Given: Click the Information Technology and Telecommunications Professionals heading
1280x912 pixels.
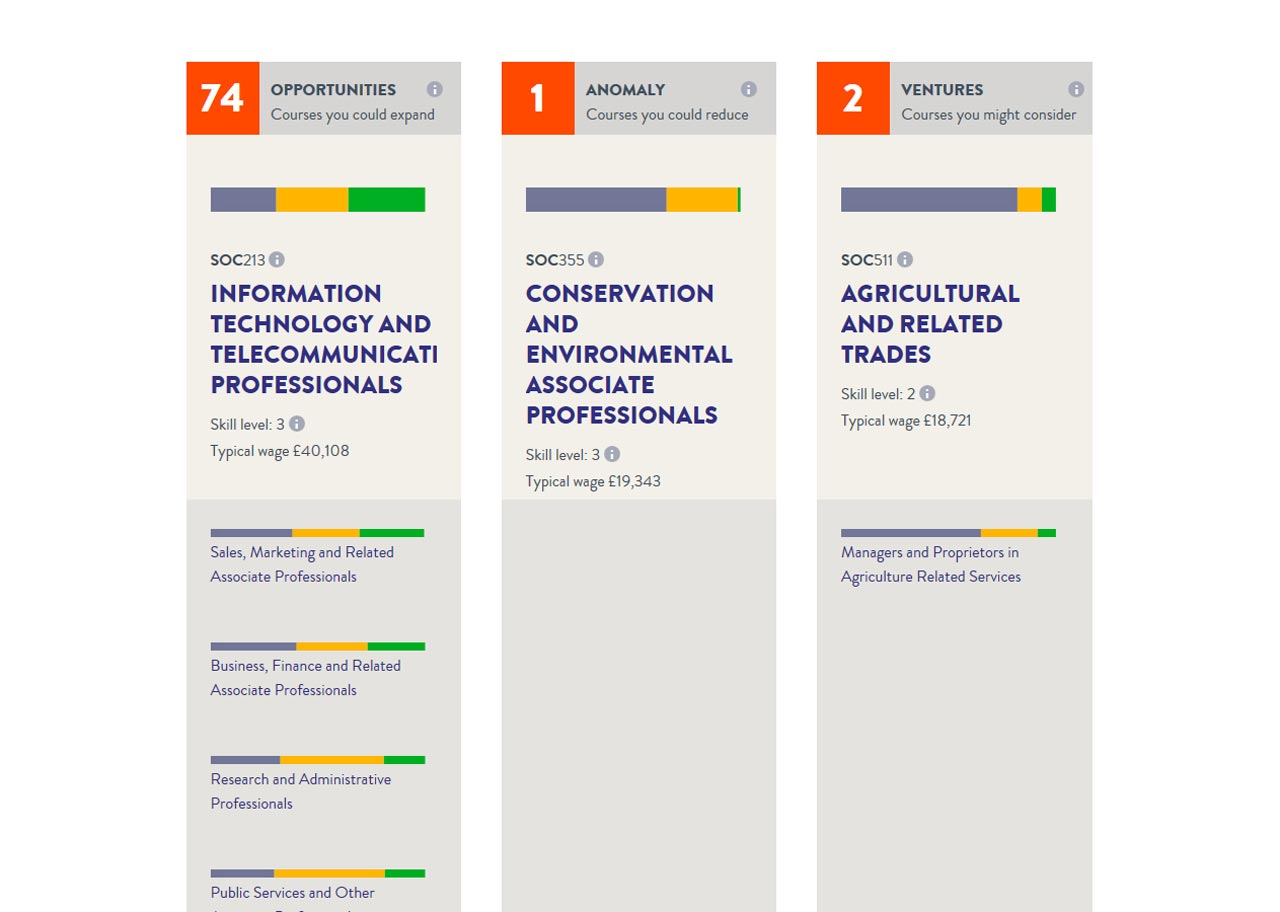Looking at the screenshot, I should pos(322,339).
